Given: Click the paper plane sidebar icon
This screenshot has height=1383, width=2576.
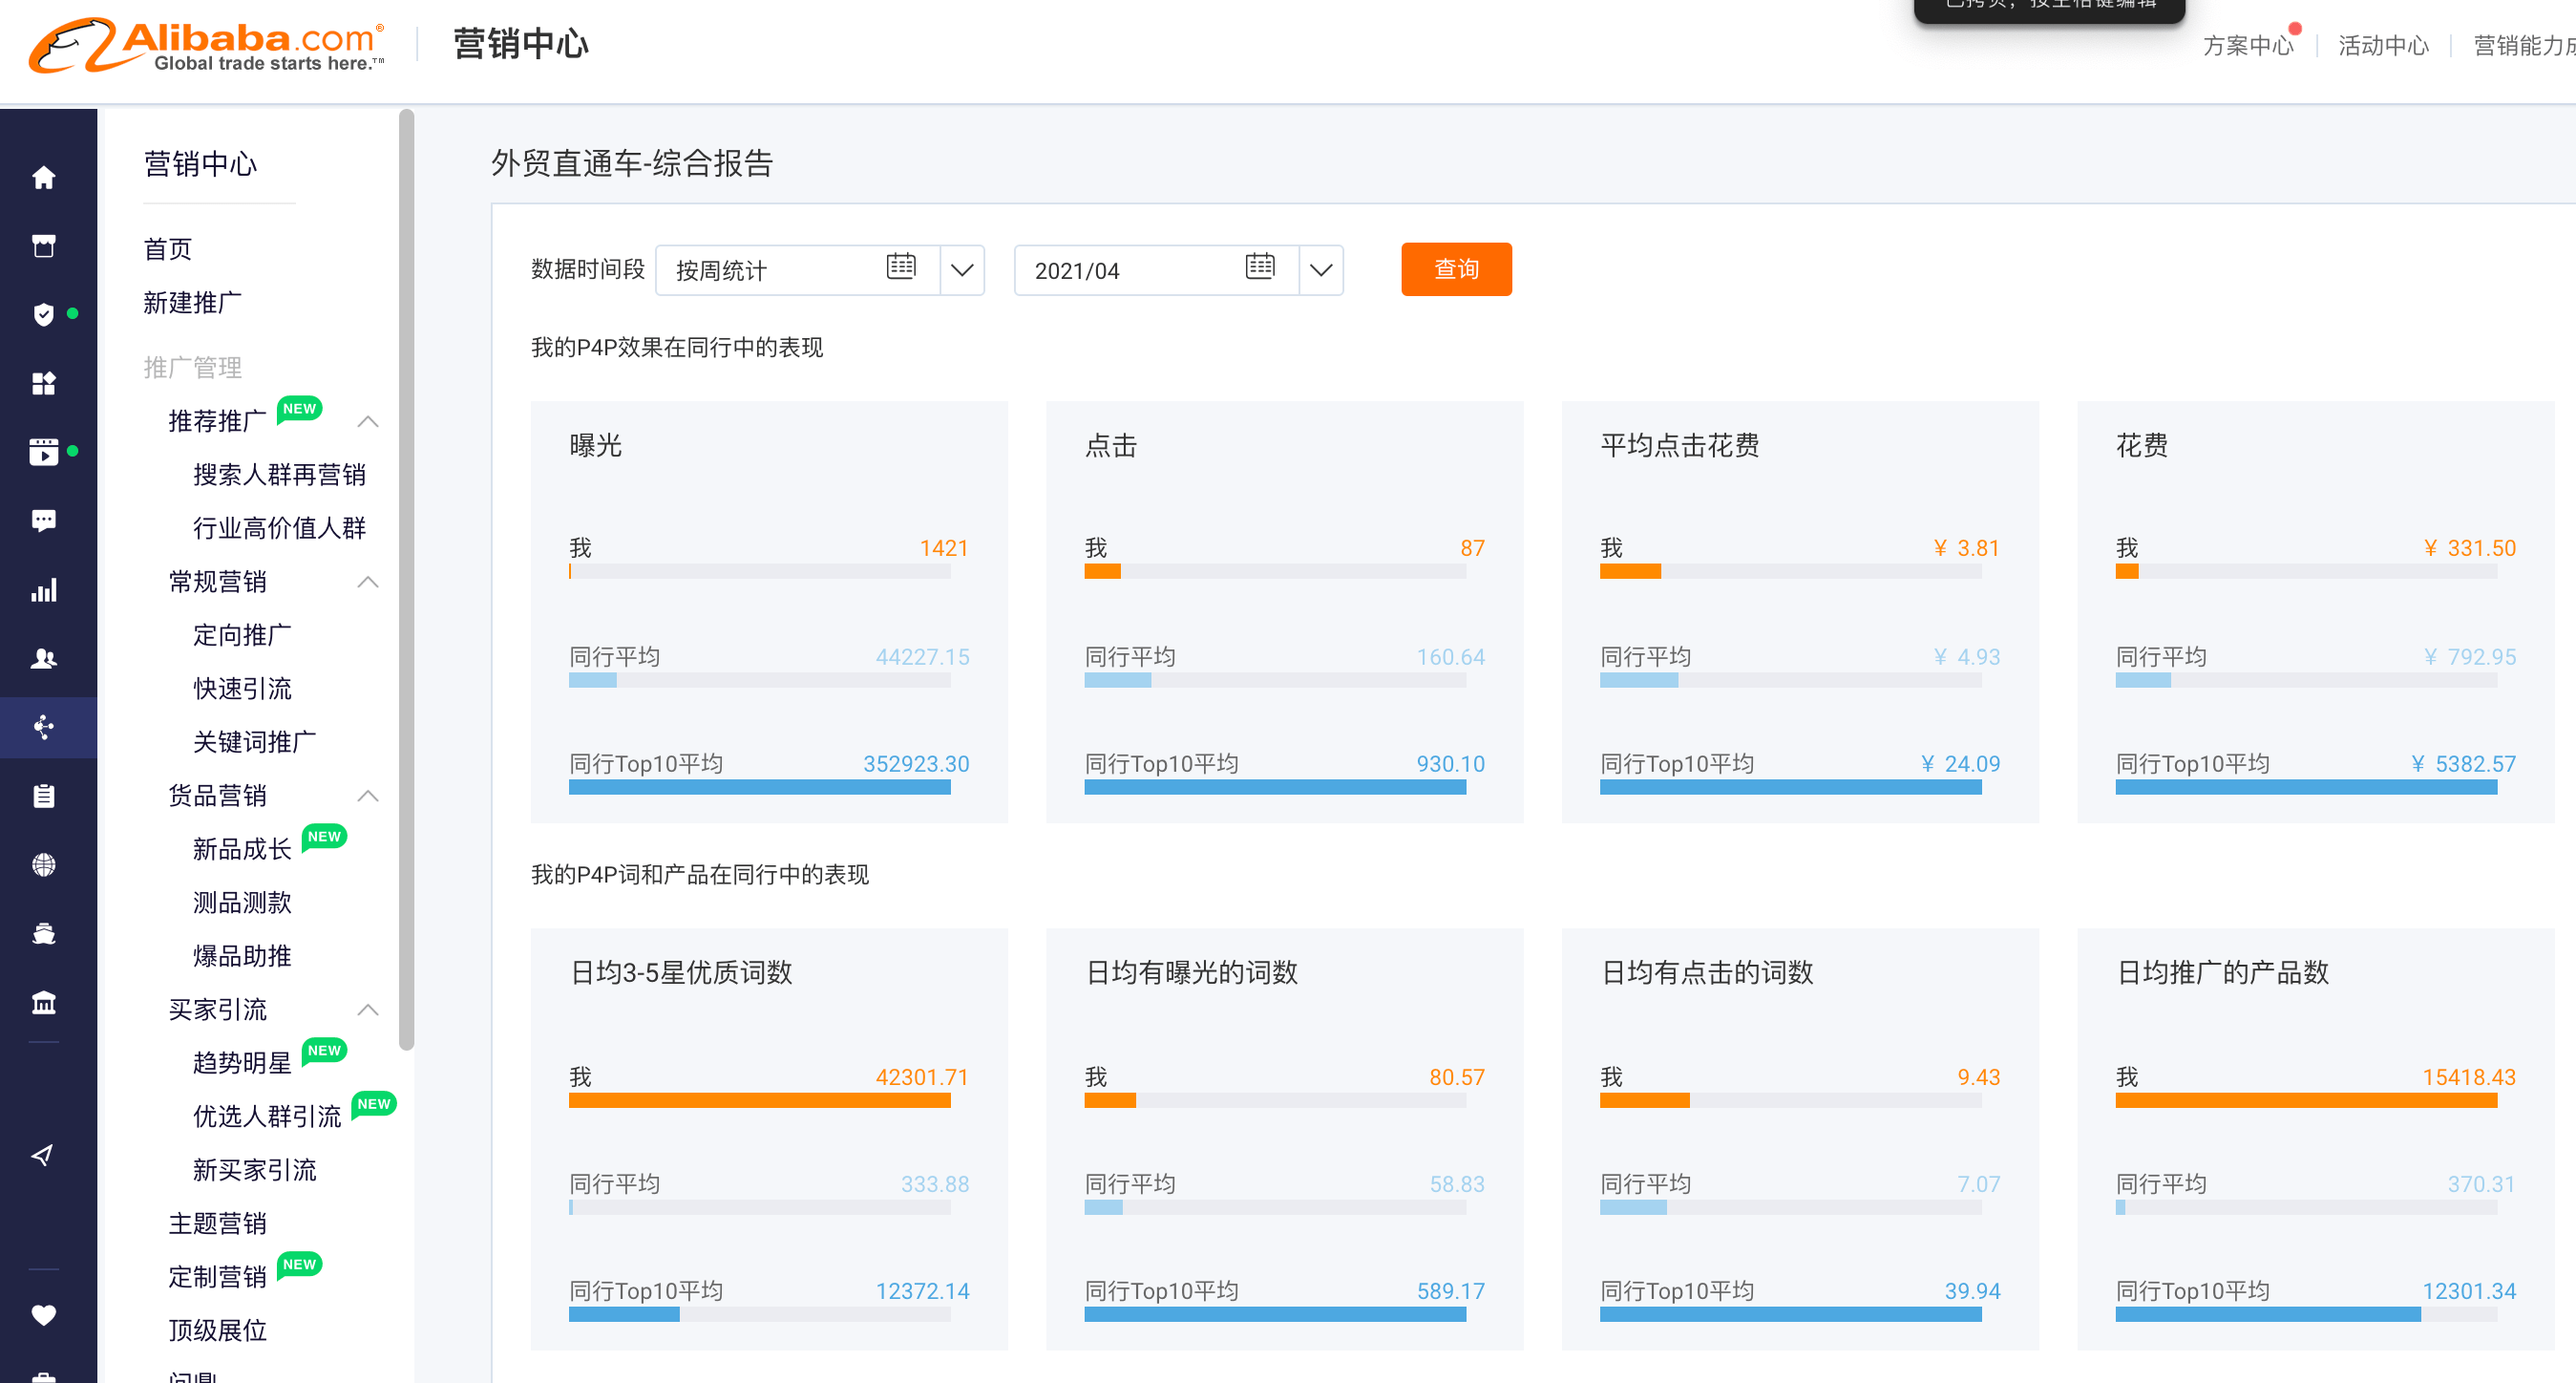Looking at the screenshot, I should pyautogui.click(x=43, y=1156).
